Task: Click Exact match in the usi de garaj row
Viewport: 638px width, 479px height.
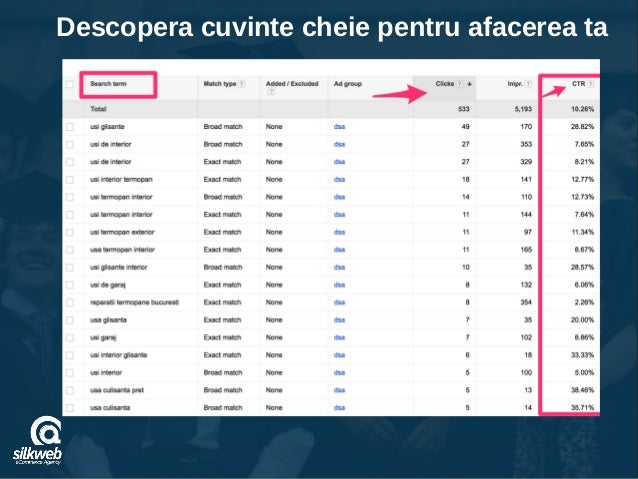Action: coord(223,285)
